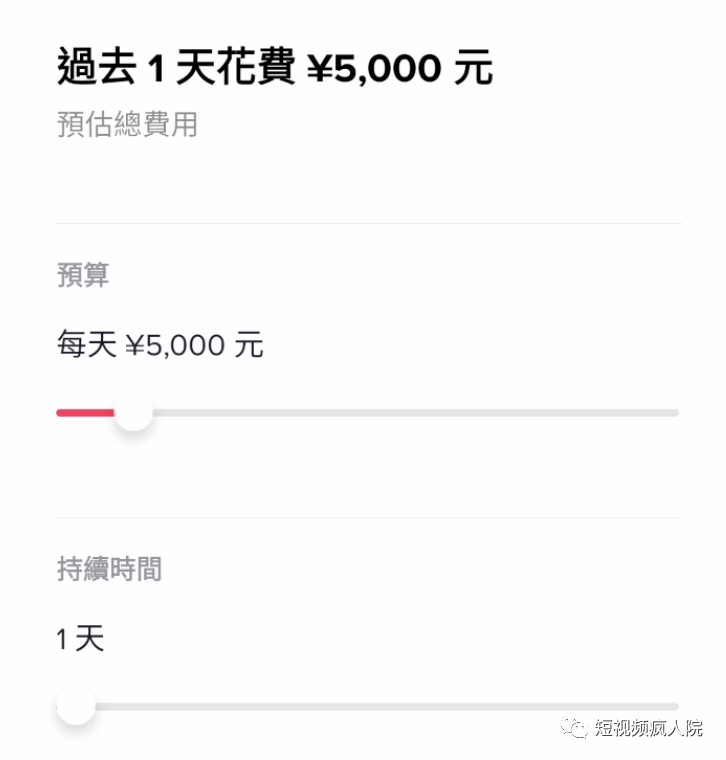The width and height of the screenshot is (726, 760).
Task: Click the 預算 section label
Action: coord(83,275)
